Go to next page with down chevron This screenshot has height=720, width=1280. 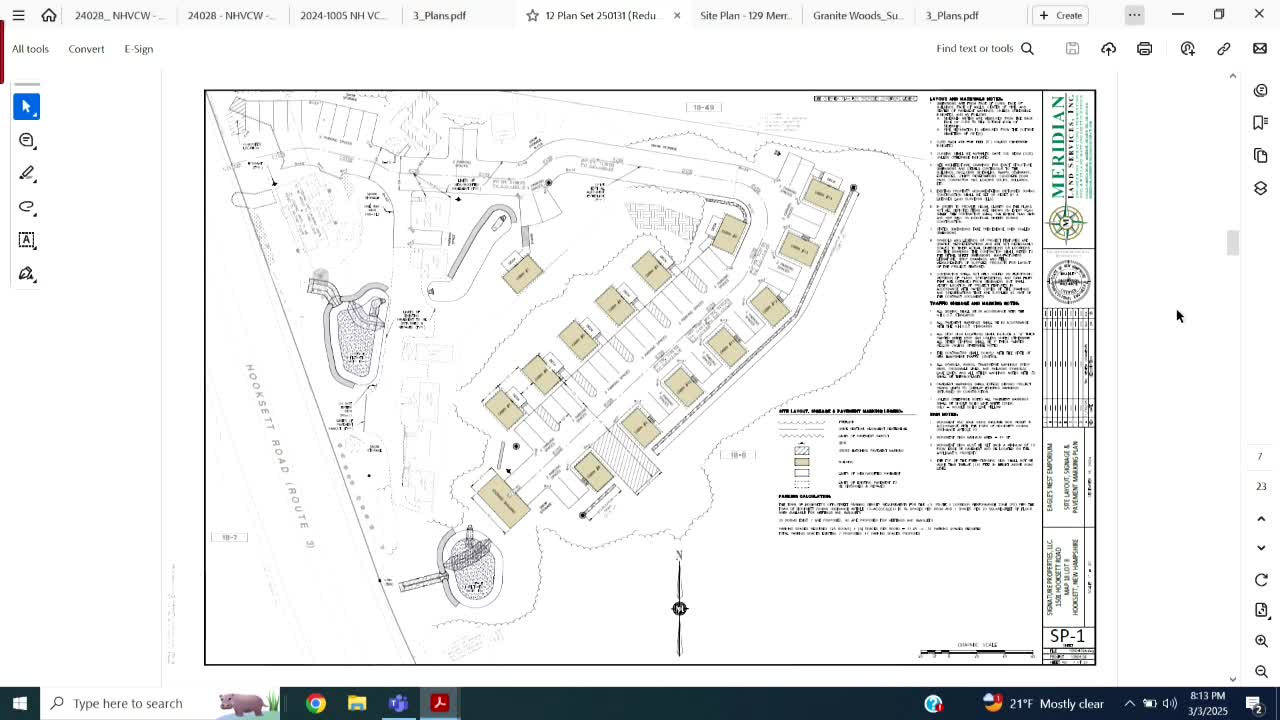1261,548
